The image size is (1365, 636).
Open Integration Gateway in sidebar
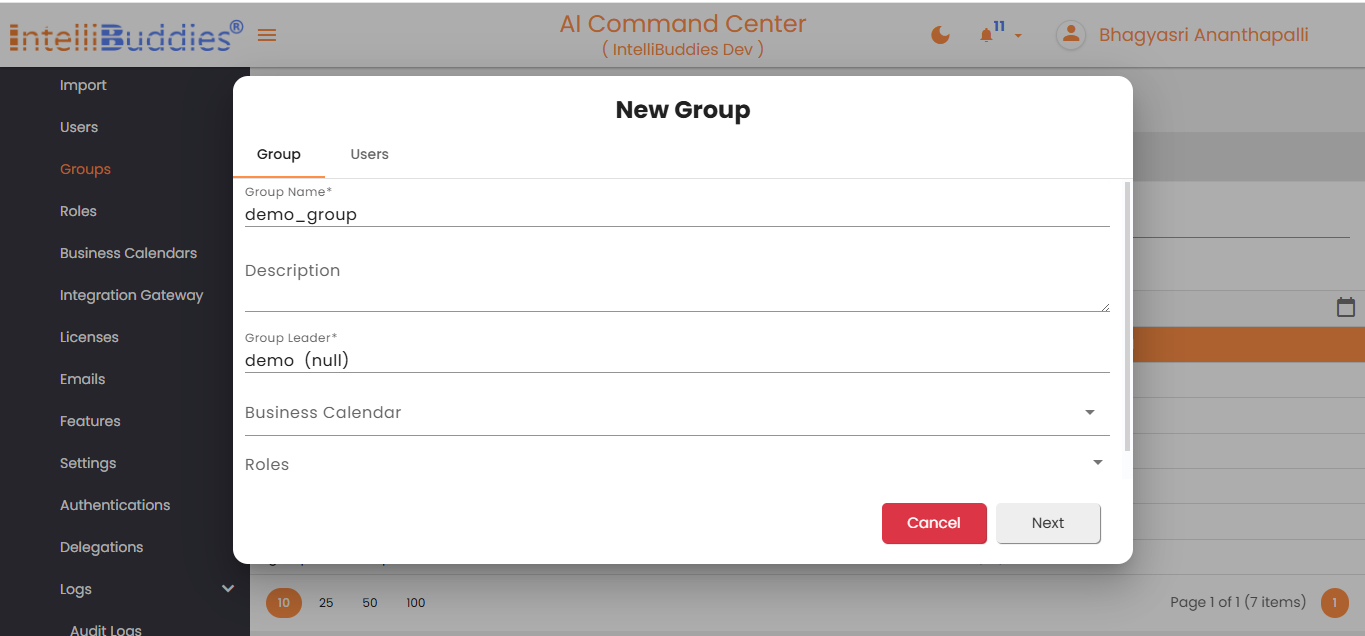(131, 295)
